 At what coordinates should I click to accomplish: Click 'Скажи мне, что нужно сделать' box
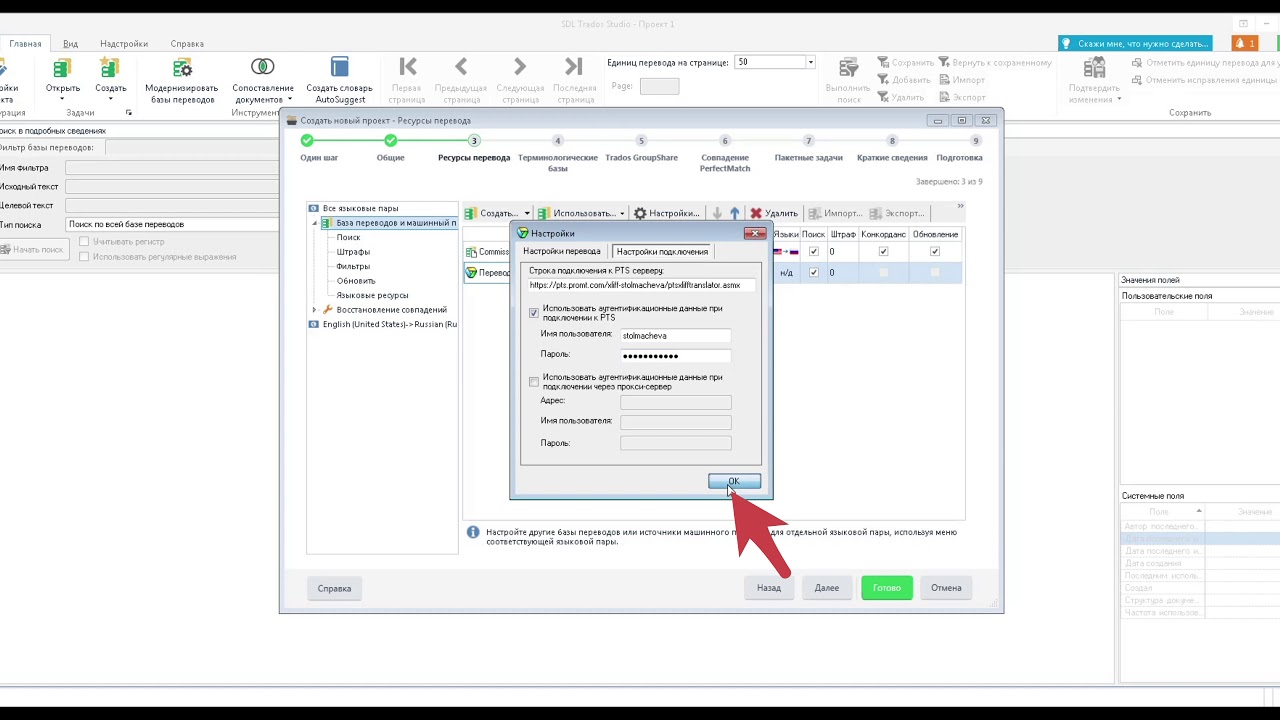(1135, 44)
